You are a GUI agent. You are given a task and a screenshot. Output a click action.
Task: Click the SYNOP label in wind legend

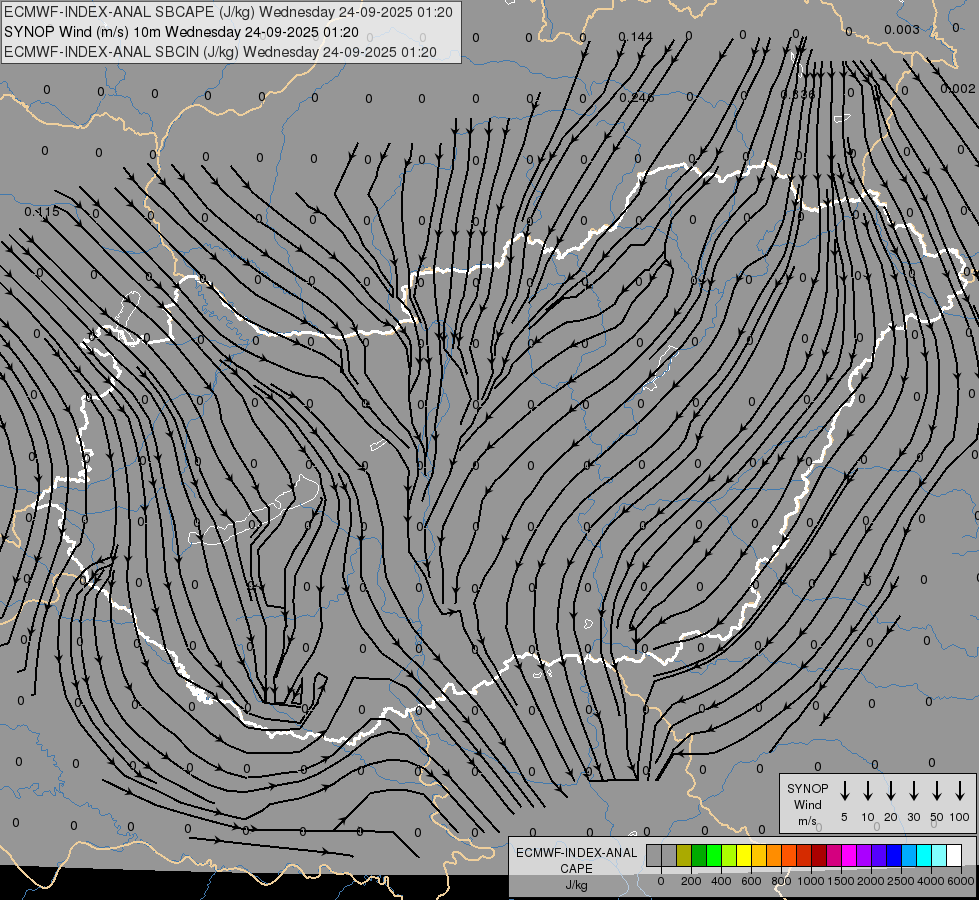[x=807, y=789]
